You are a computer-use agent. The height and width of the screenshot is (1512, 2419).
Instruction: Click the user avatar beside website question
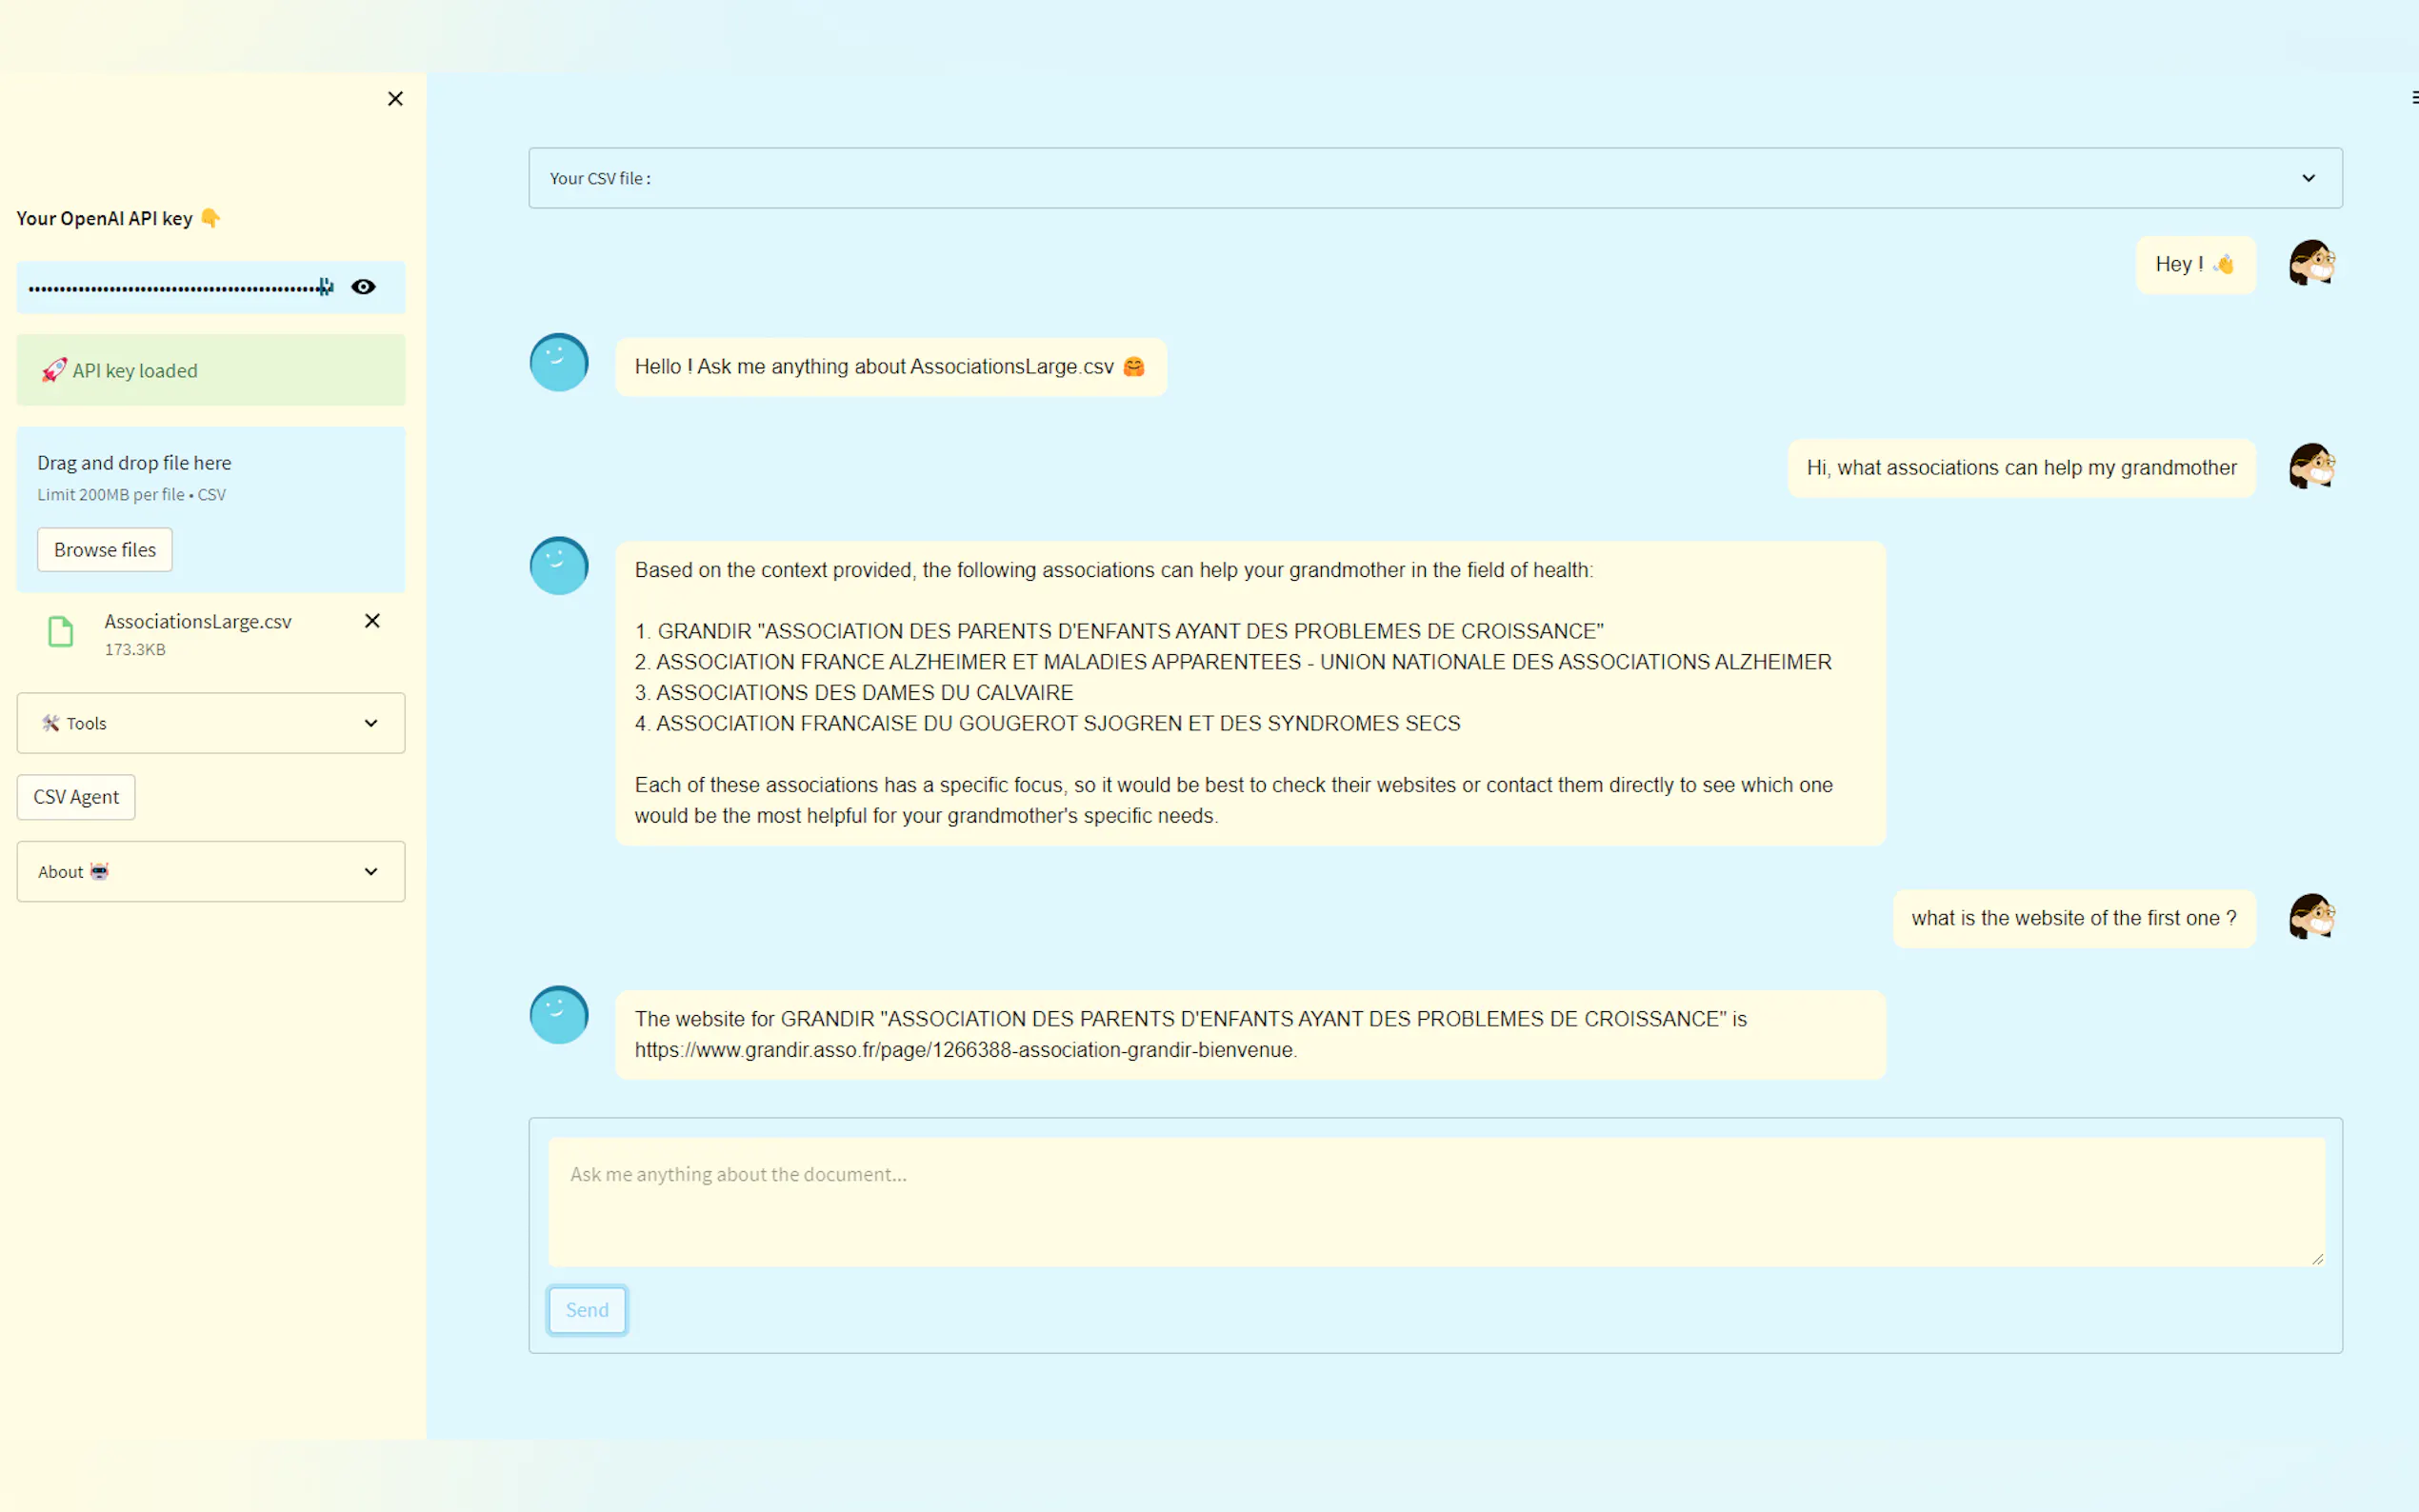2311,917
